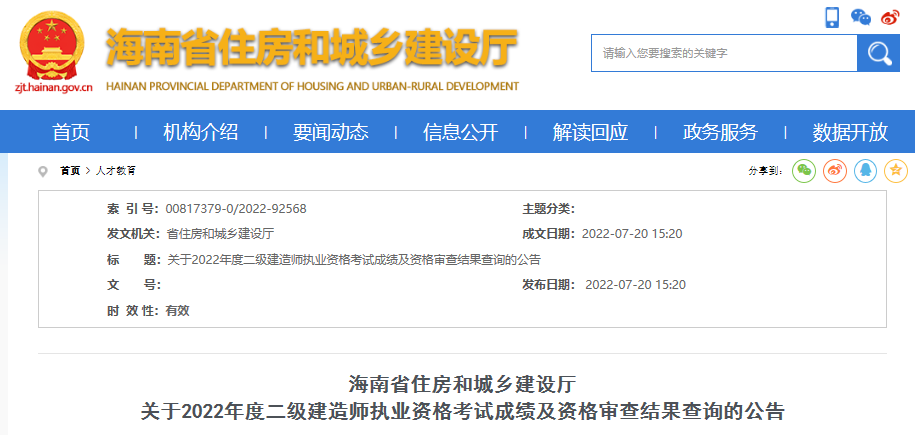Click the breadcrumb location pin icon
The image size is (915, 435).
click(43, 171)
